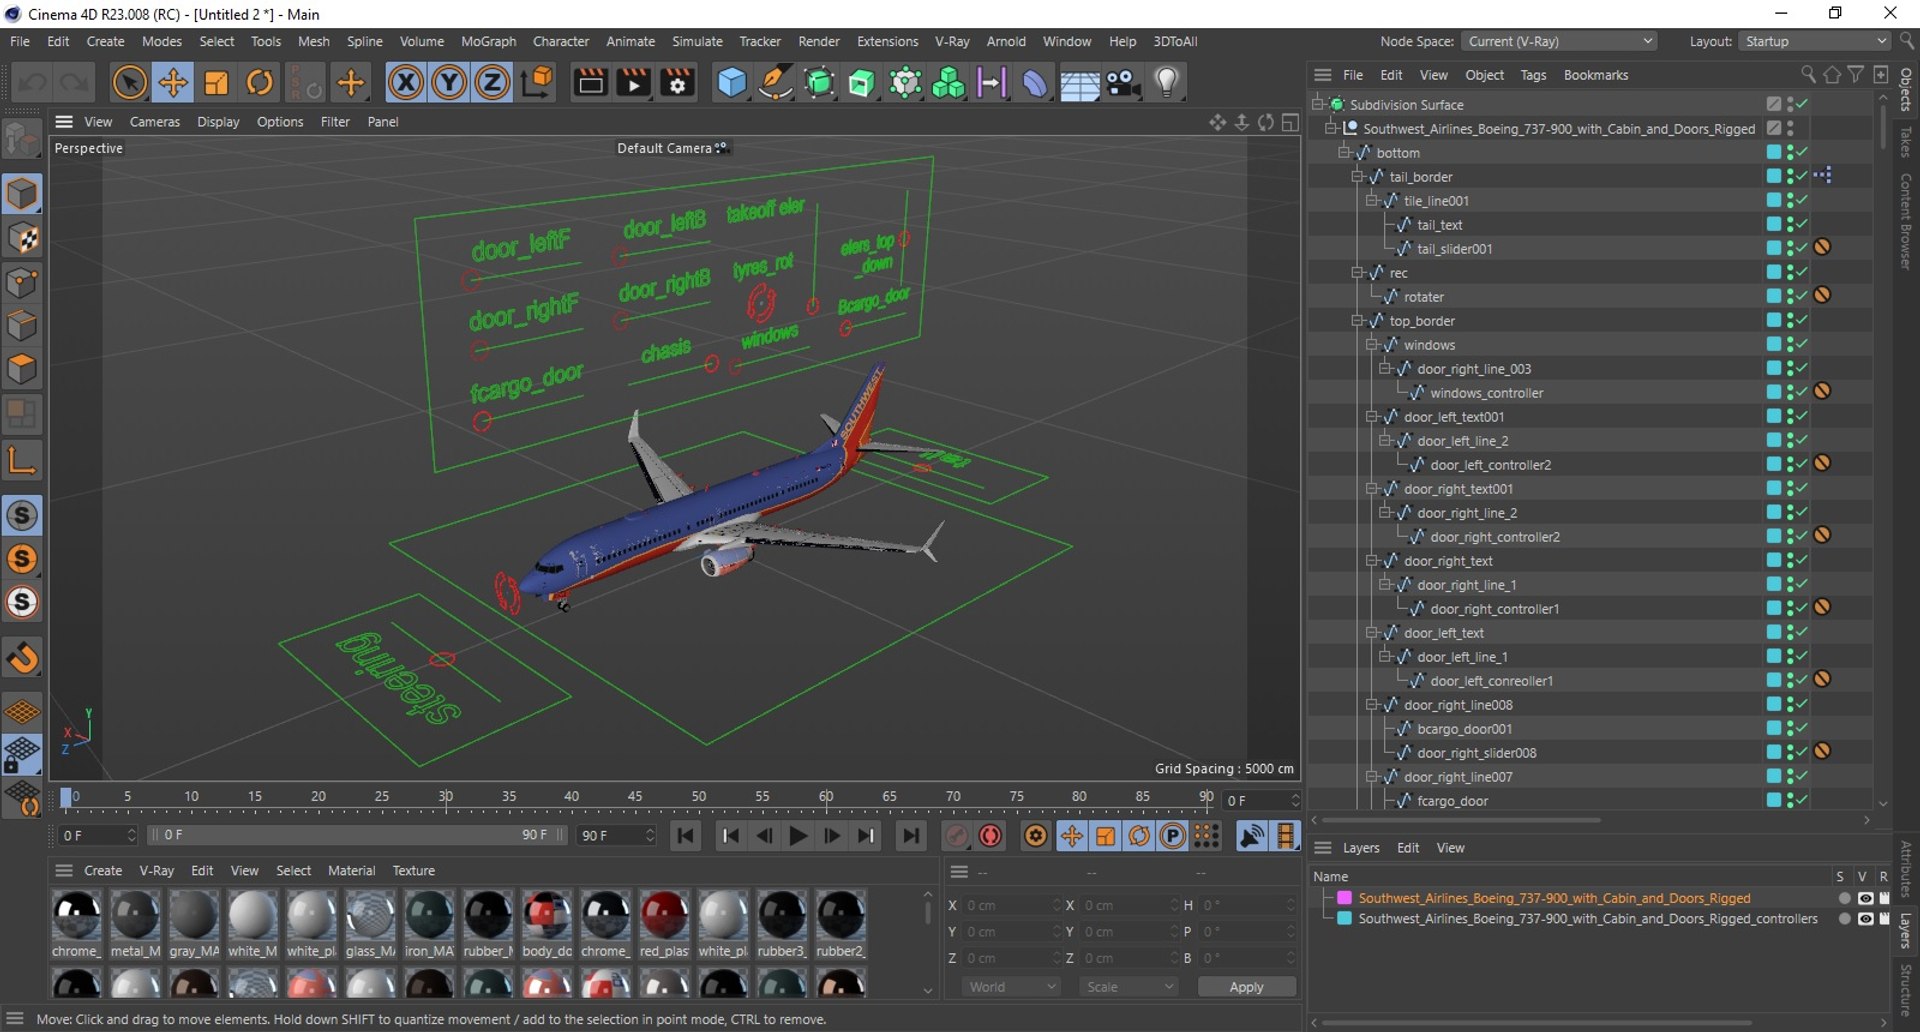Switch to Texture mode icon
This screenshot has height=1032, width=1920.
tap(22, 238)
